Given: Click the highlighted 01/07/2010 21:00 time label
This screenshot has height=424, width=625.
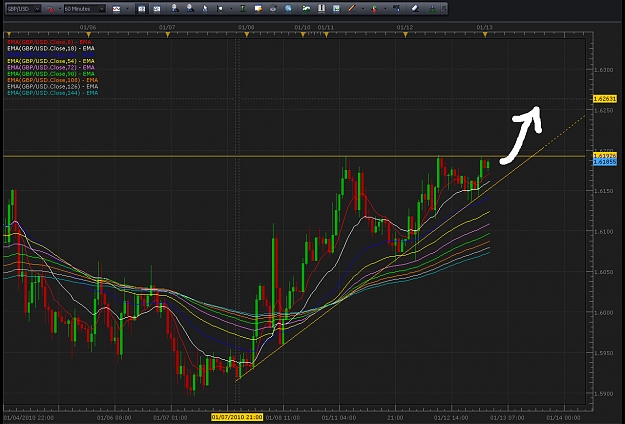Looking at the screenshot, I should pyautogui.click(x=237, y=417).
